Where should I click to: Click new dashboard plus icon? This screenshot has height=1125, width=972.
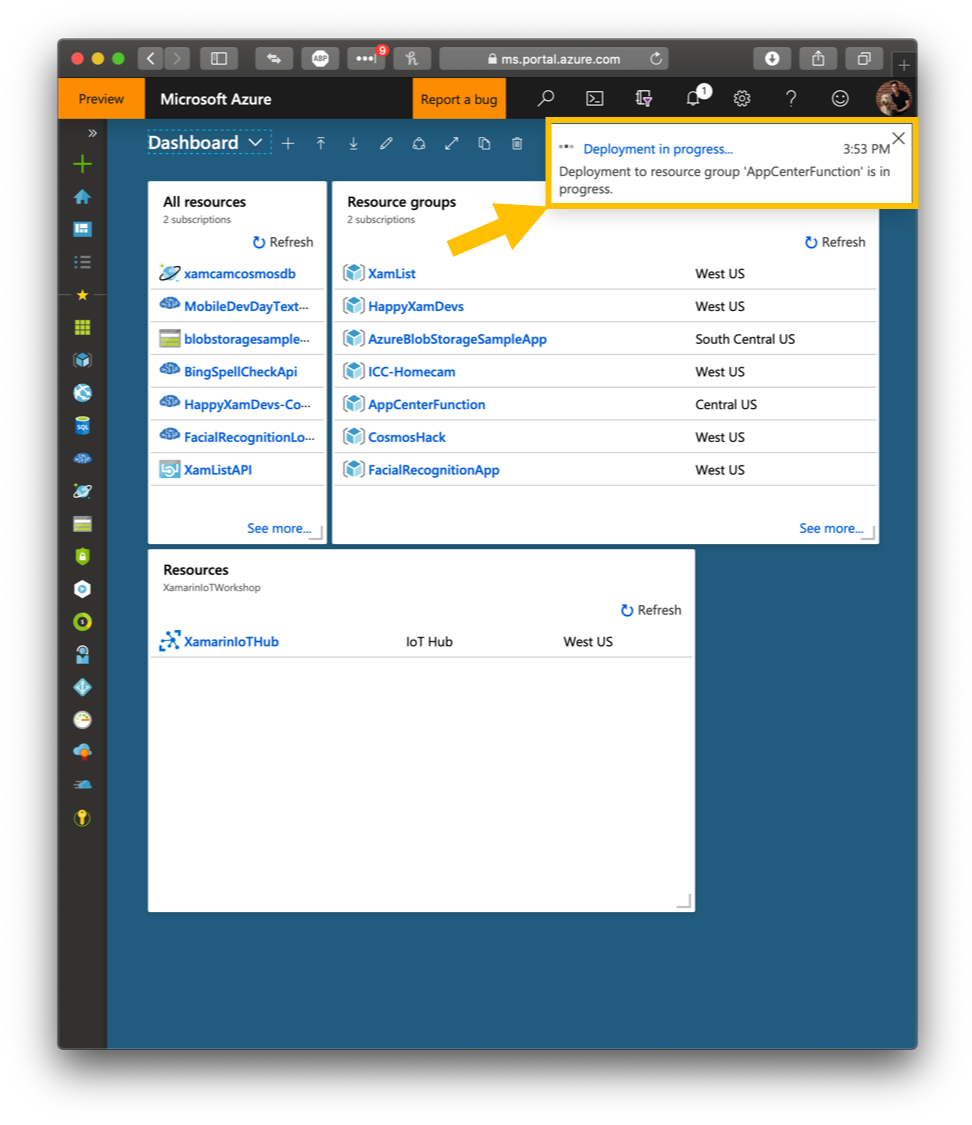(x=288, y=143)
